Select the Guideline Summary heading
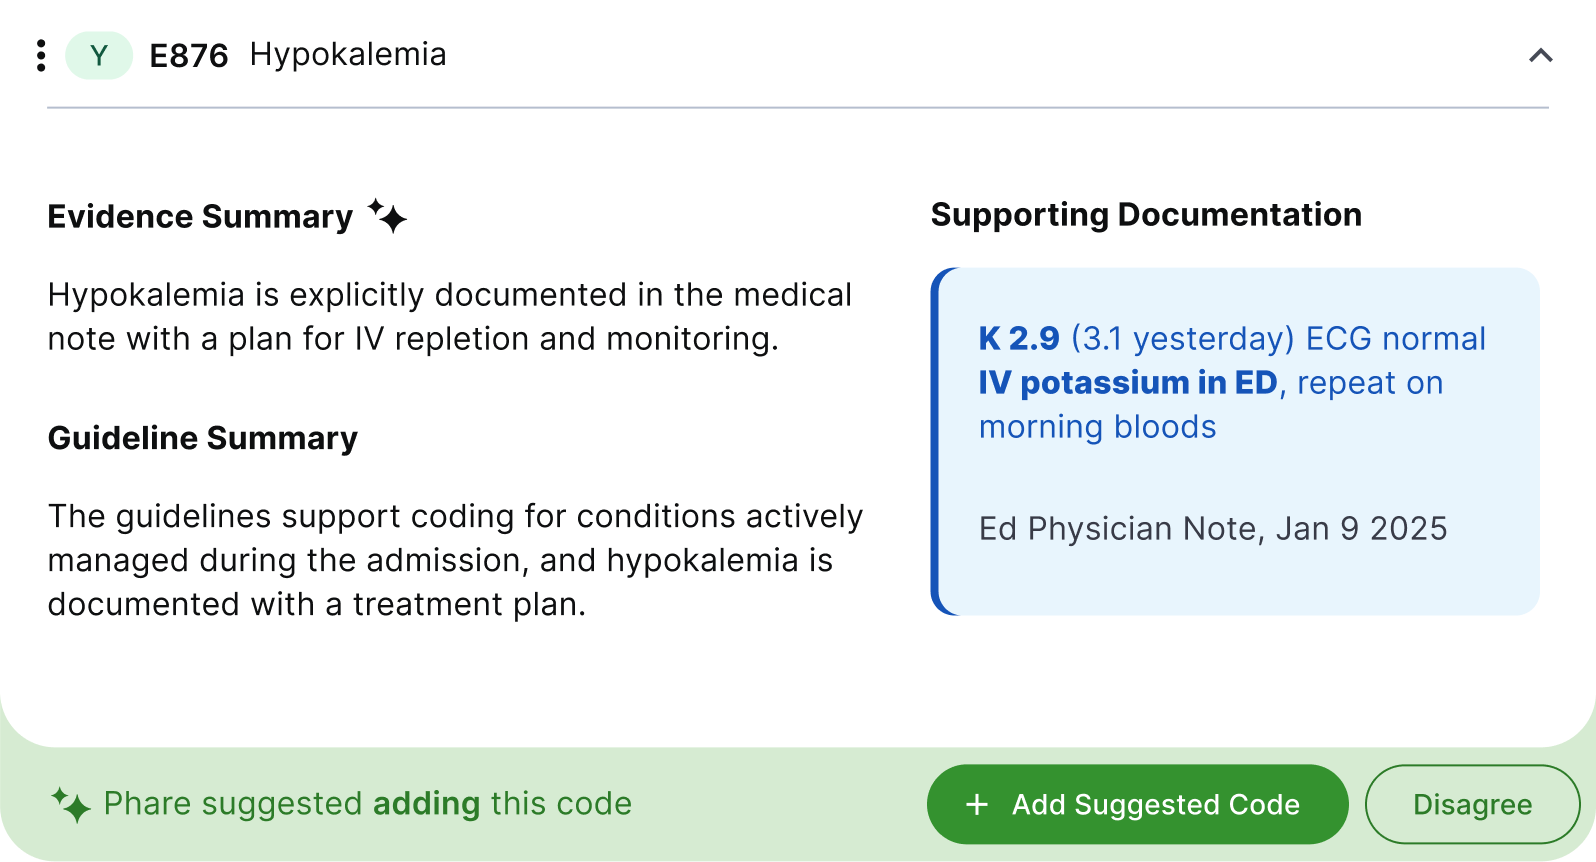The height and width of the screenshot is (862, 1596). pyautogui.click(x=203, y=438)
